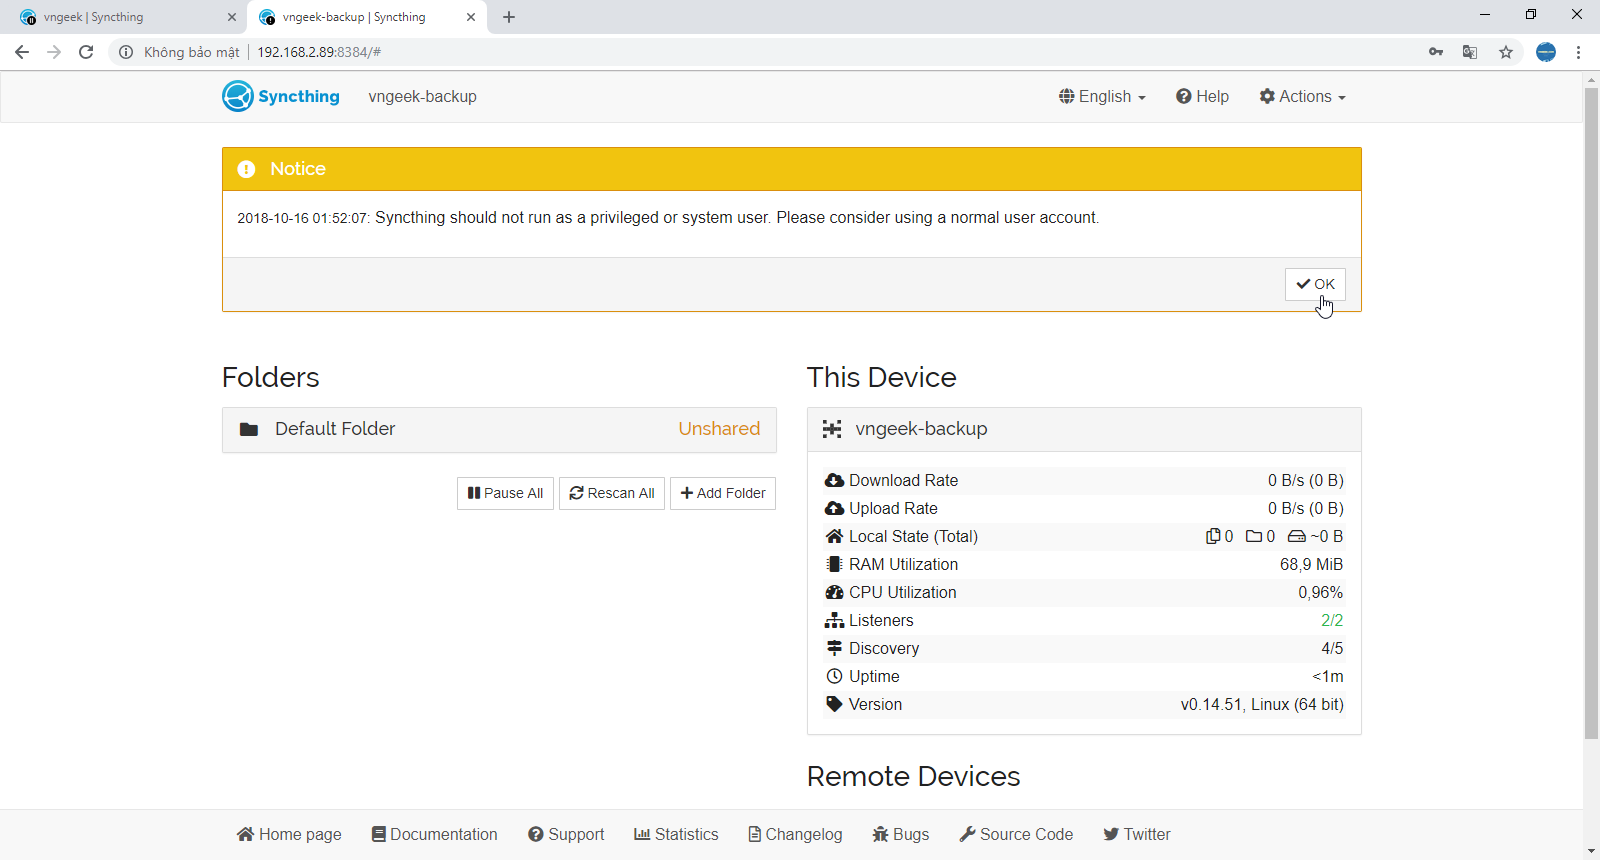Click the Version tag icon
Screen dimensions: 1600x860
click(834, 704)
